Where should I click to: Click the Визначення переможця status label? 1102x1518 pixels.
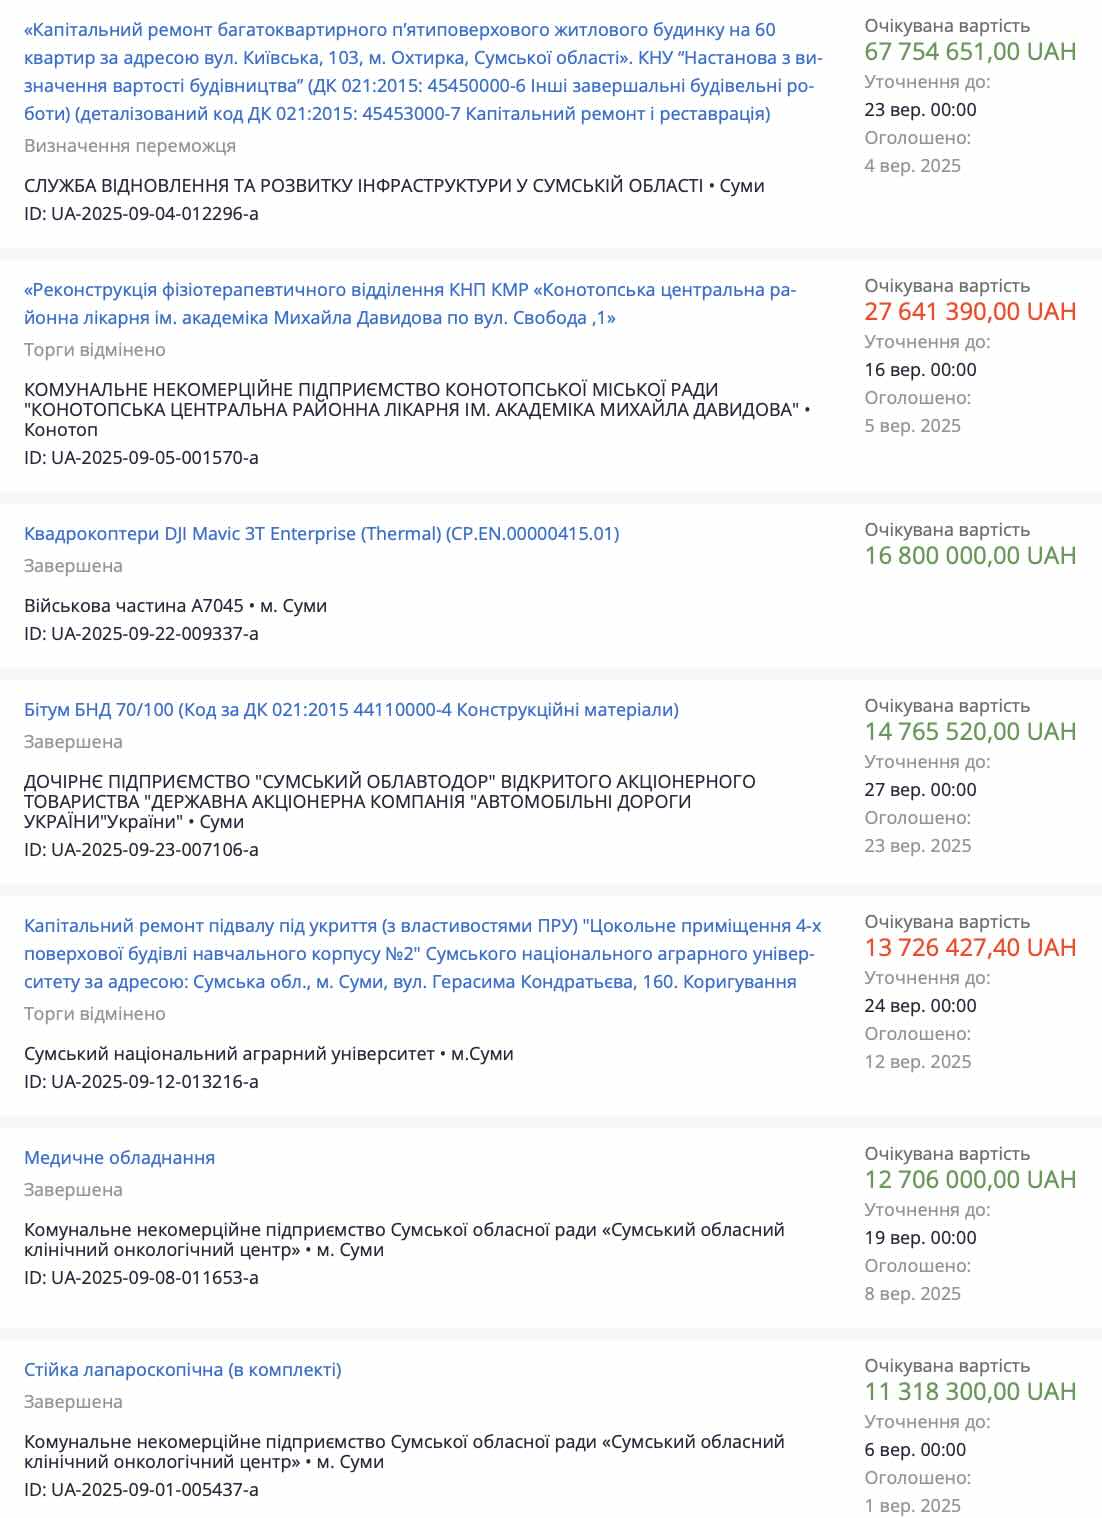(130, 146)
